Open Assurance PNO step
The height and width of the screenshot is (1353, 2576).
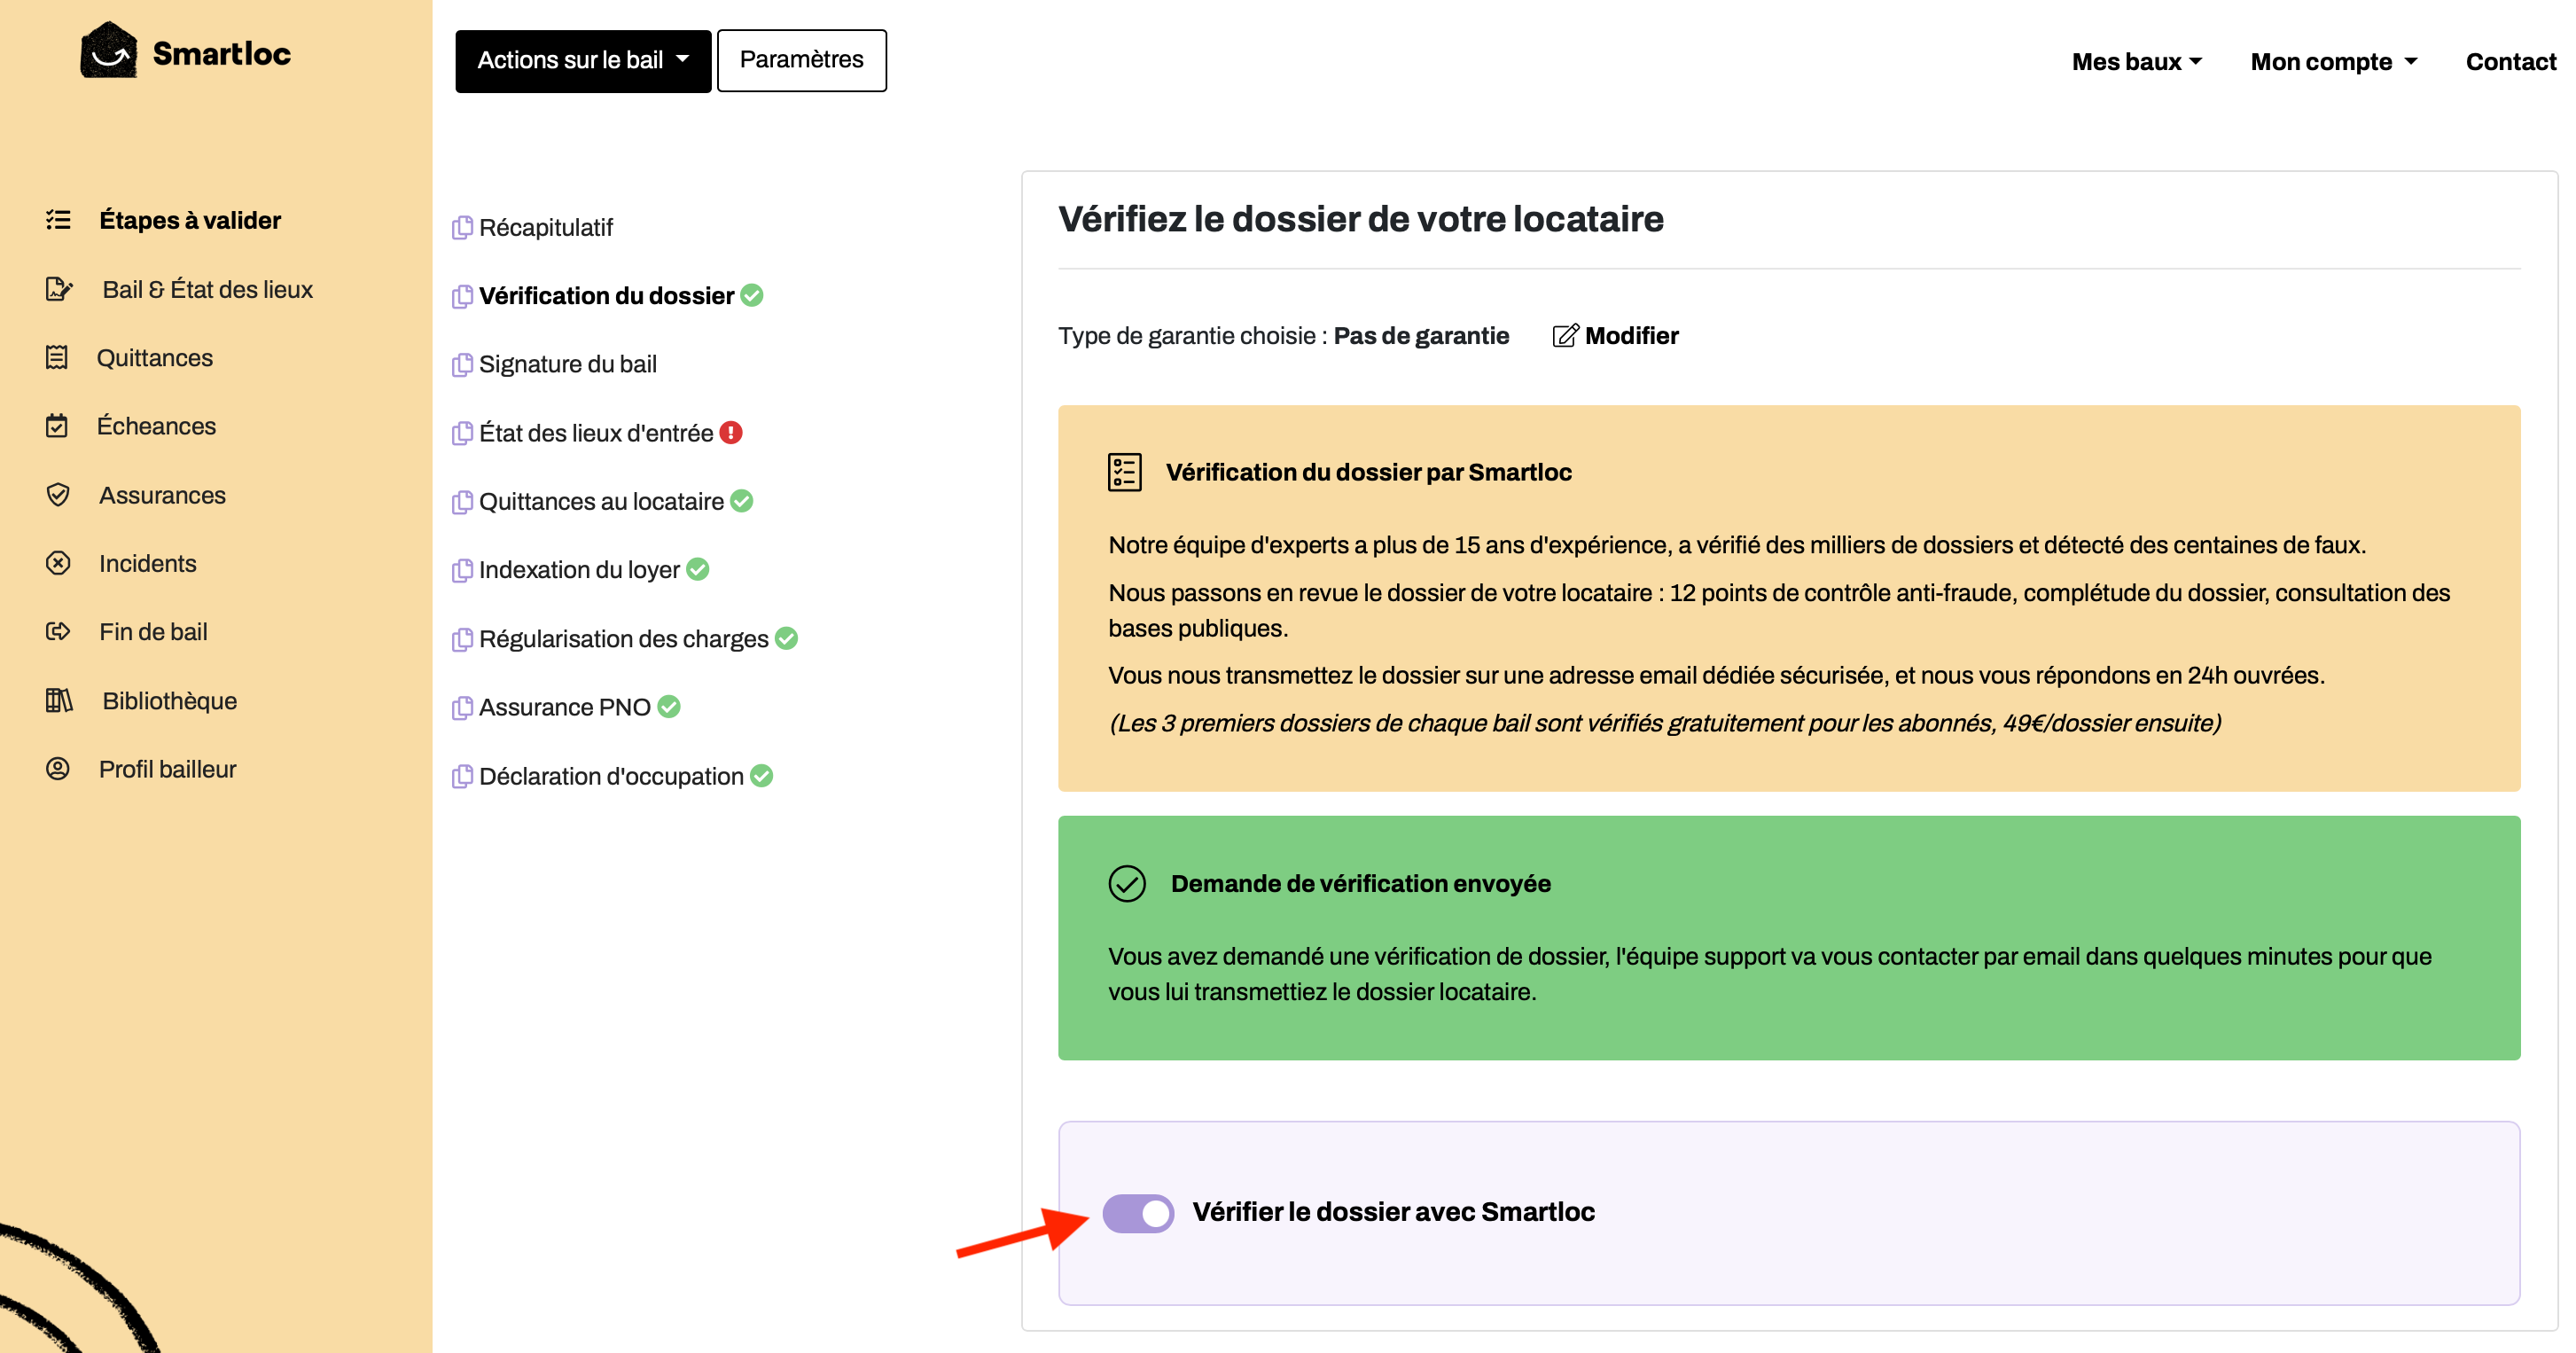pos(566,707)
